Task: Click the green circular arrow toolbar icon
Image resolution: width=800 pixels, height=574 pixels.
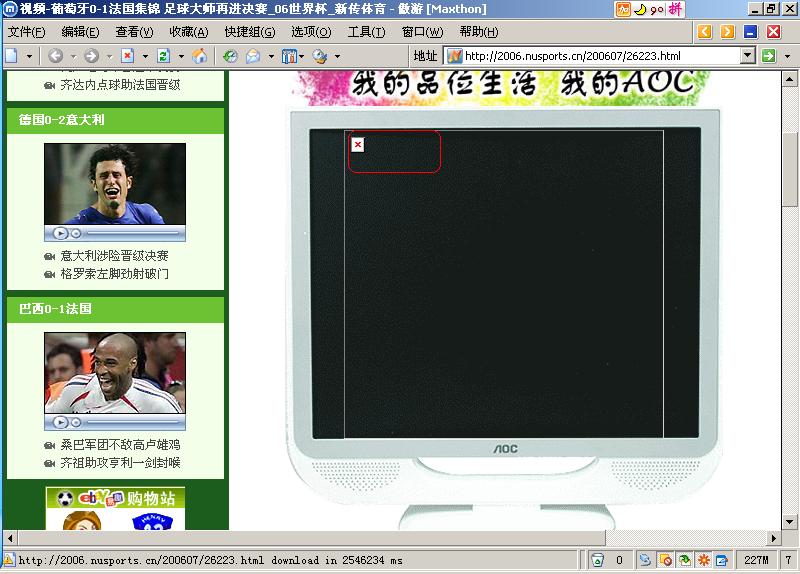Action: (230, 56)
